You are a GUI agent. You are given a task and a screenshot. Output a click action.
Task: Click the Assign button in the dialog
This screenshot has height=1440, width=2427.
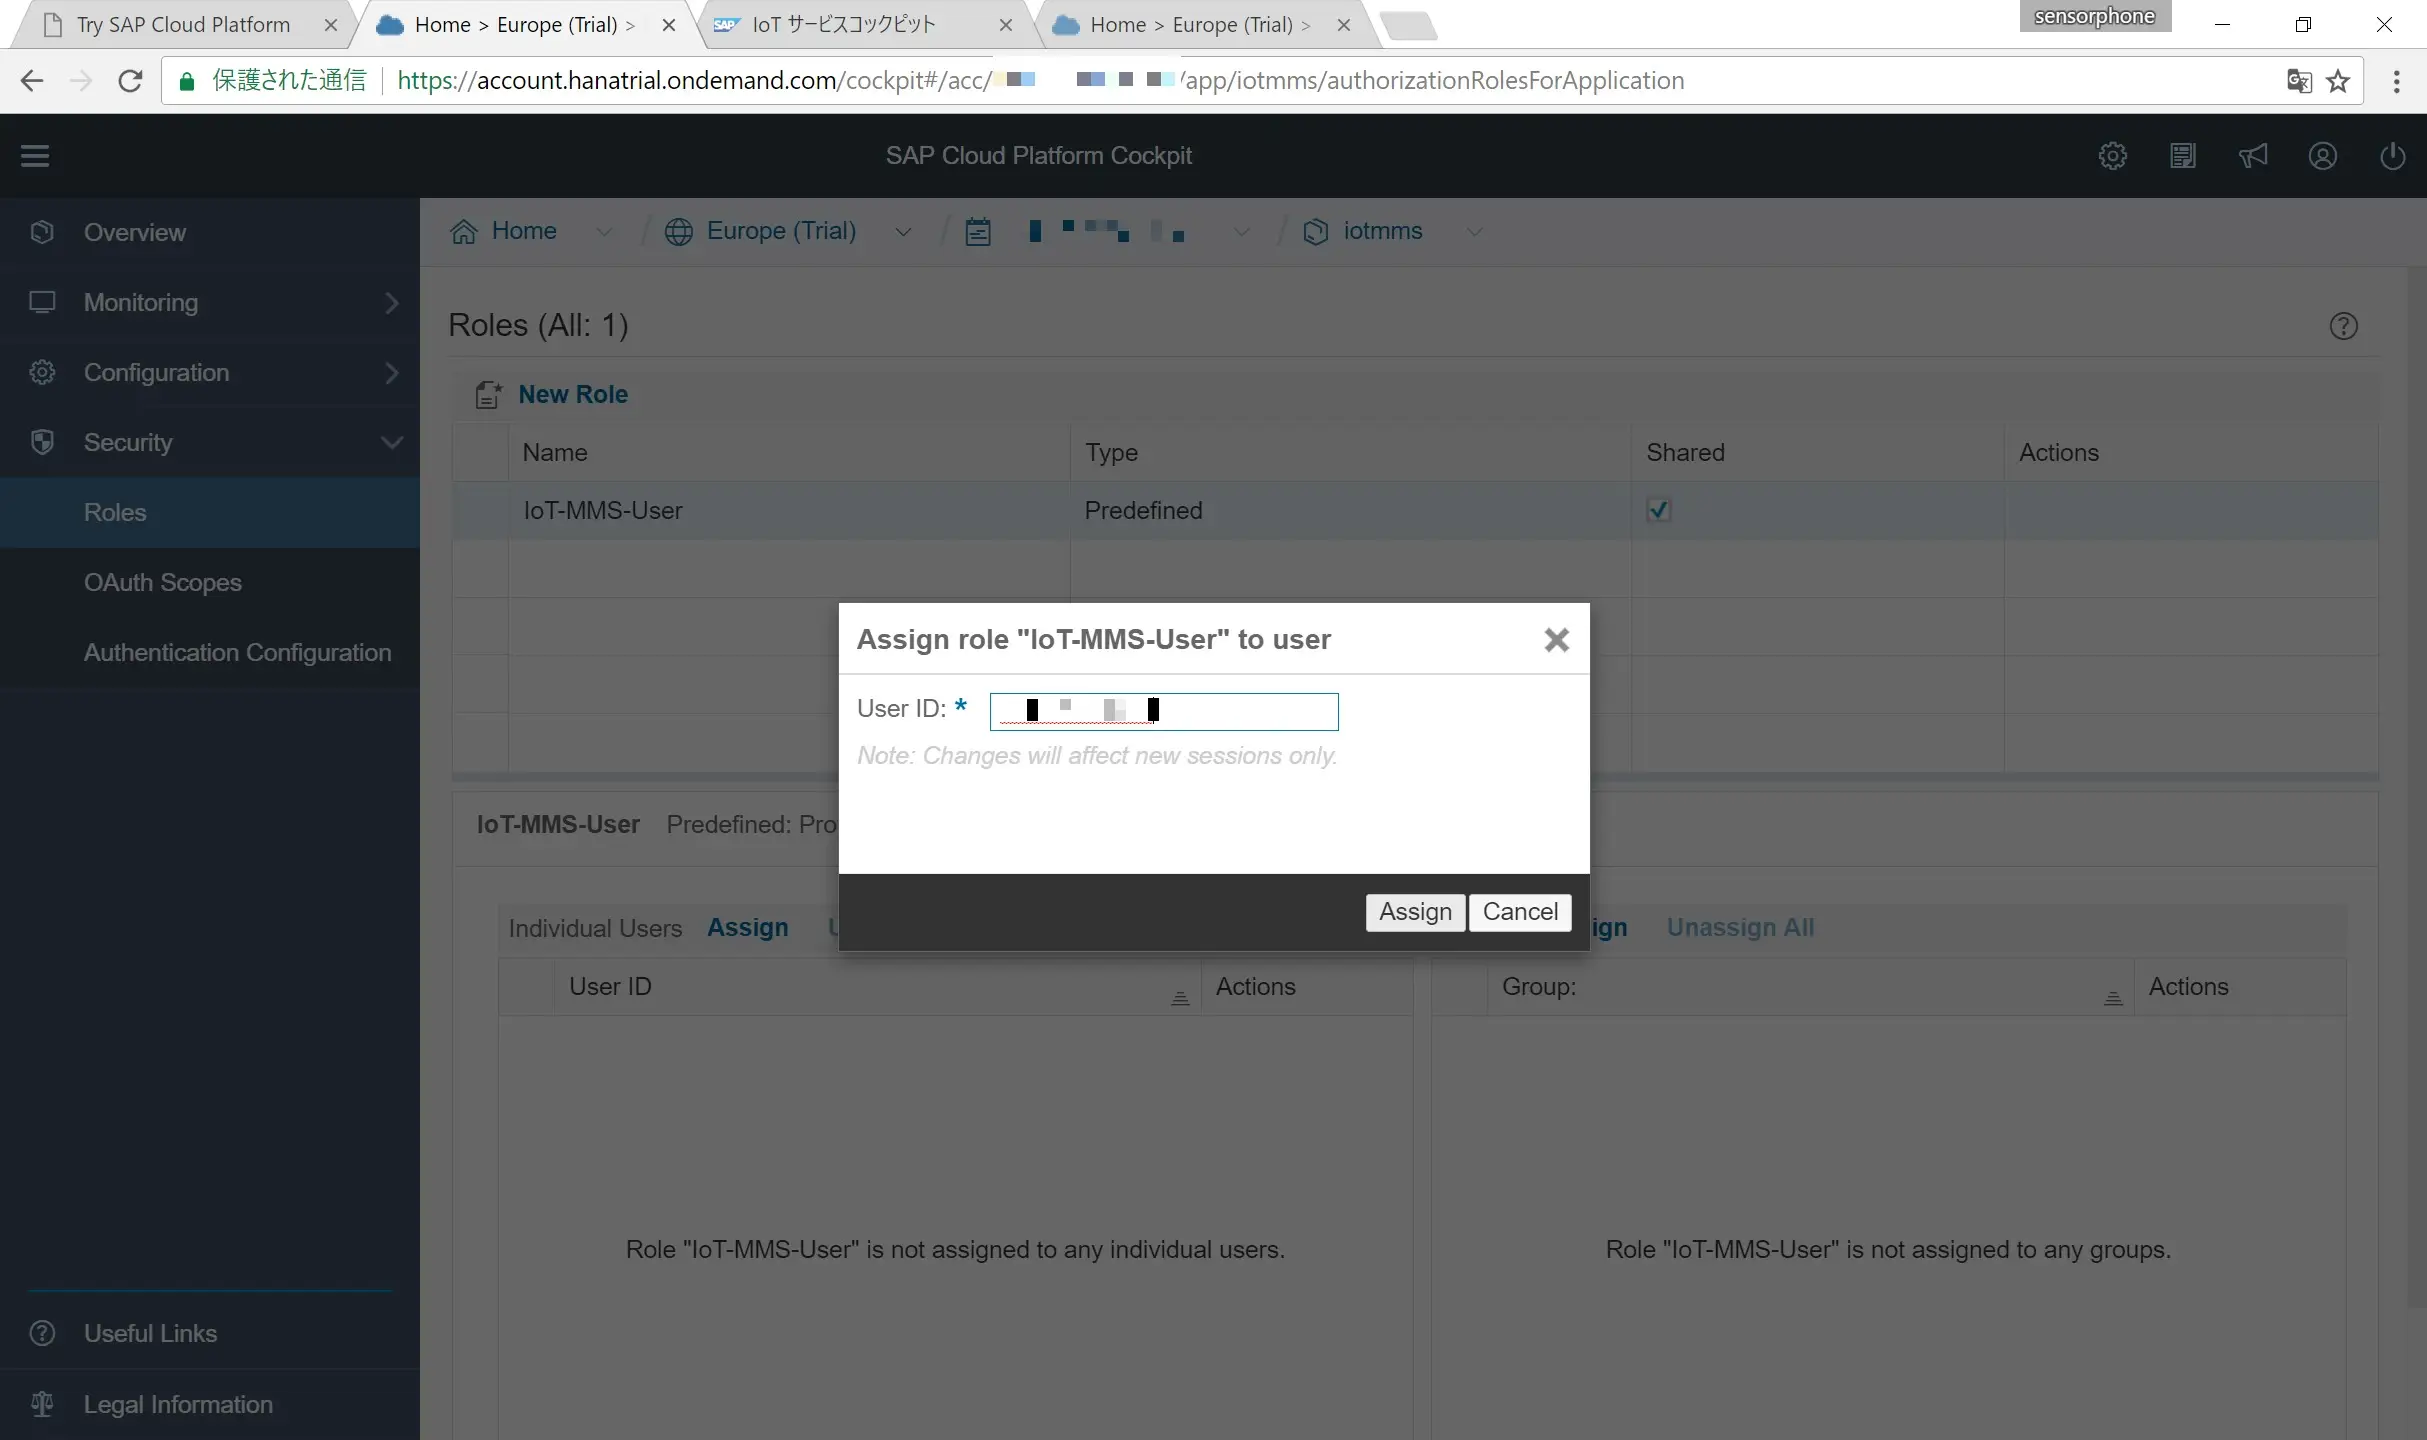click(1415, 912)
